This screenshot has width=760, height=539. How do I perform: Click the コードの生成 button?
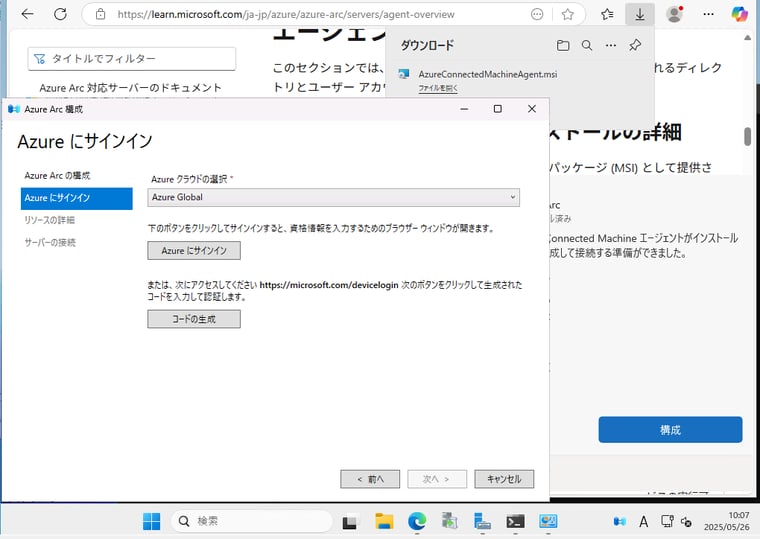click(x=194, y=319)
